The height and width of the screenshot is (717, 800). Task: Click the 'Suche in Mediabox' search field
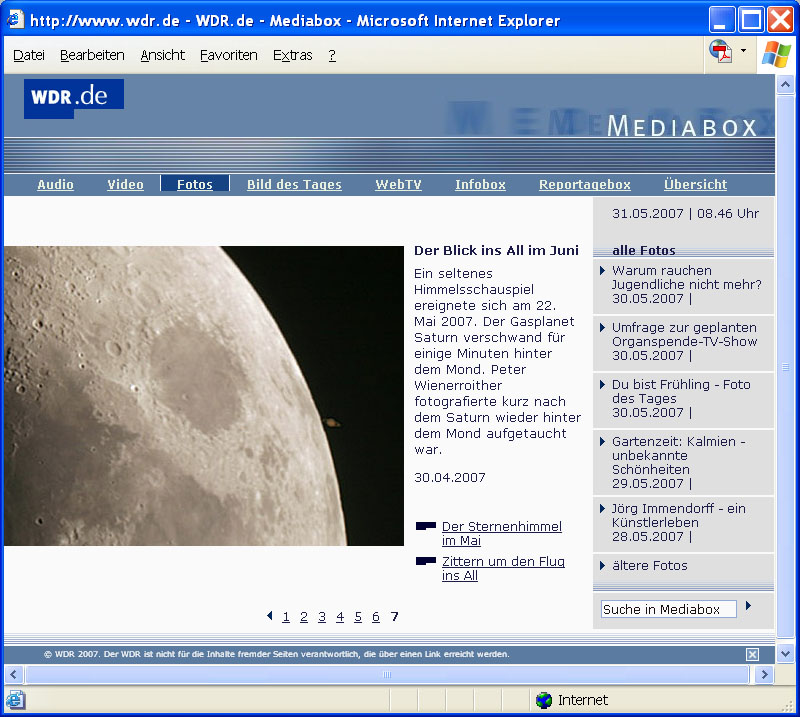pyautogui.click(x=668, y=609)
